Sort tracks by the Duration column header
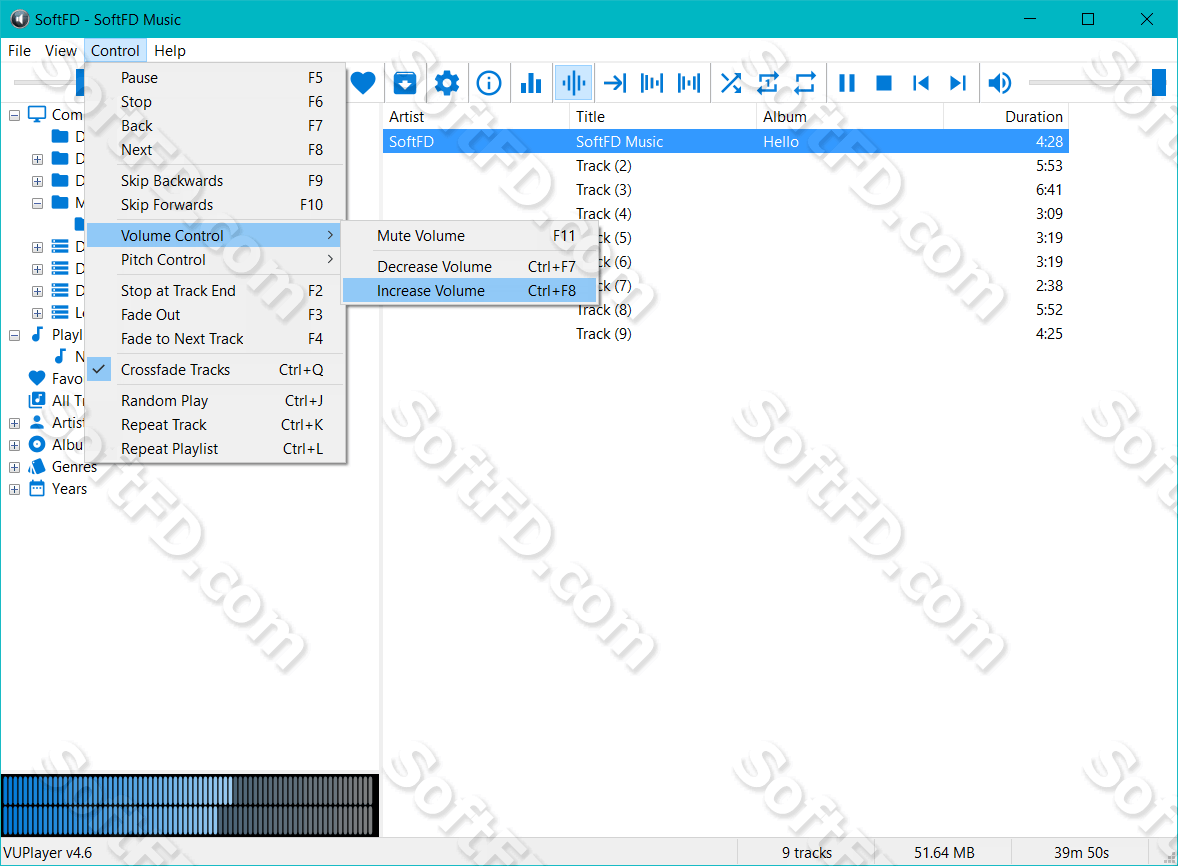 coord(1006,116)
